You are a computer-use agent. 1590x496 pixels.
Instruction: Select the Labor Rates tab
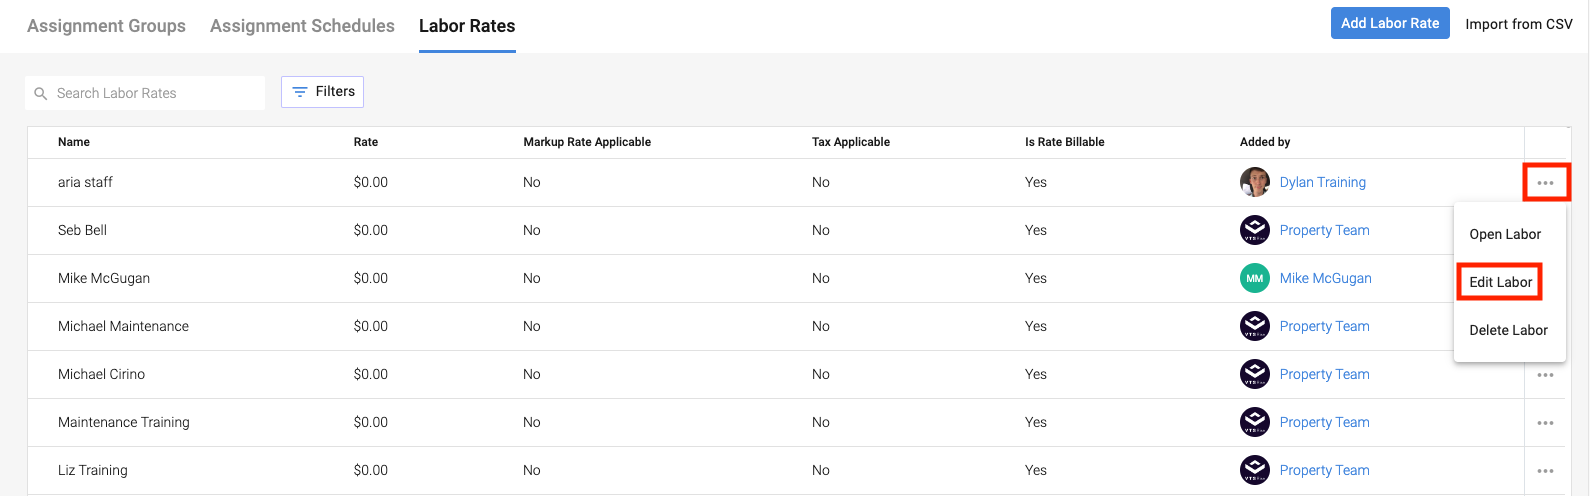click(x=467, y=26)
